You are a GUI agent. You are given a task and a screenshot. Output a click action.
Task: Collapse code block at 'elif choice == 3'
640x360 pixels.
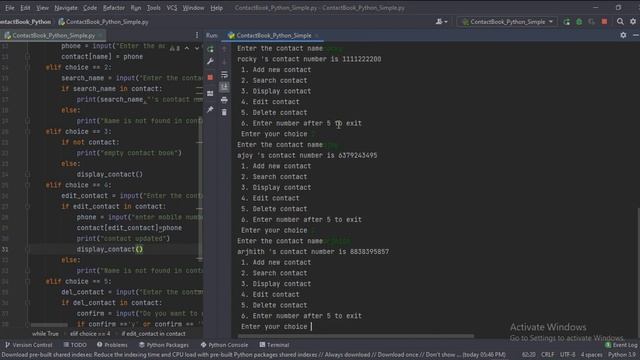tap(27, 131)
